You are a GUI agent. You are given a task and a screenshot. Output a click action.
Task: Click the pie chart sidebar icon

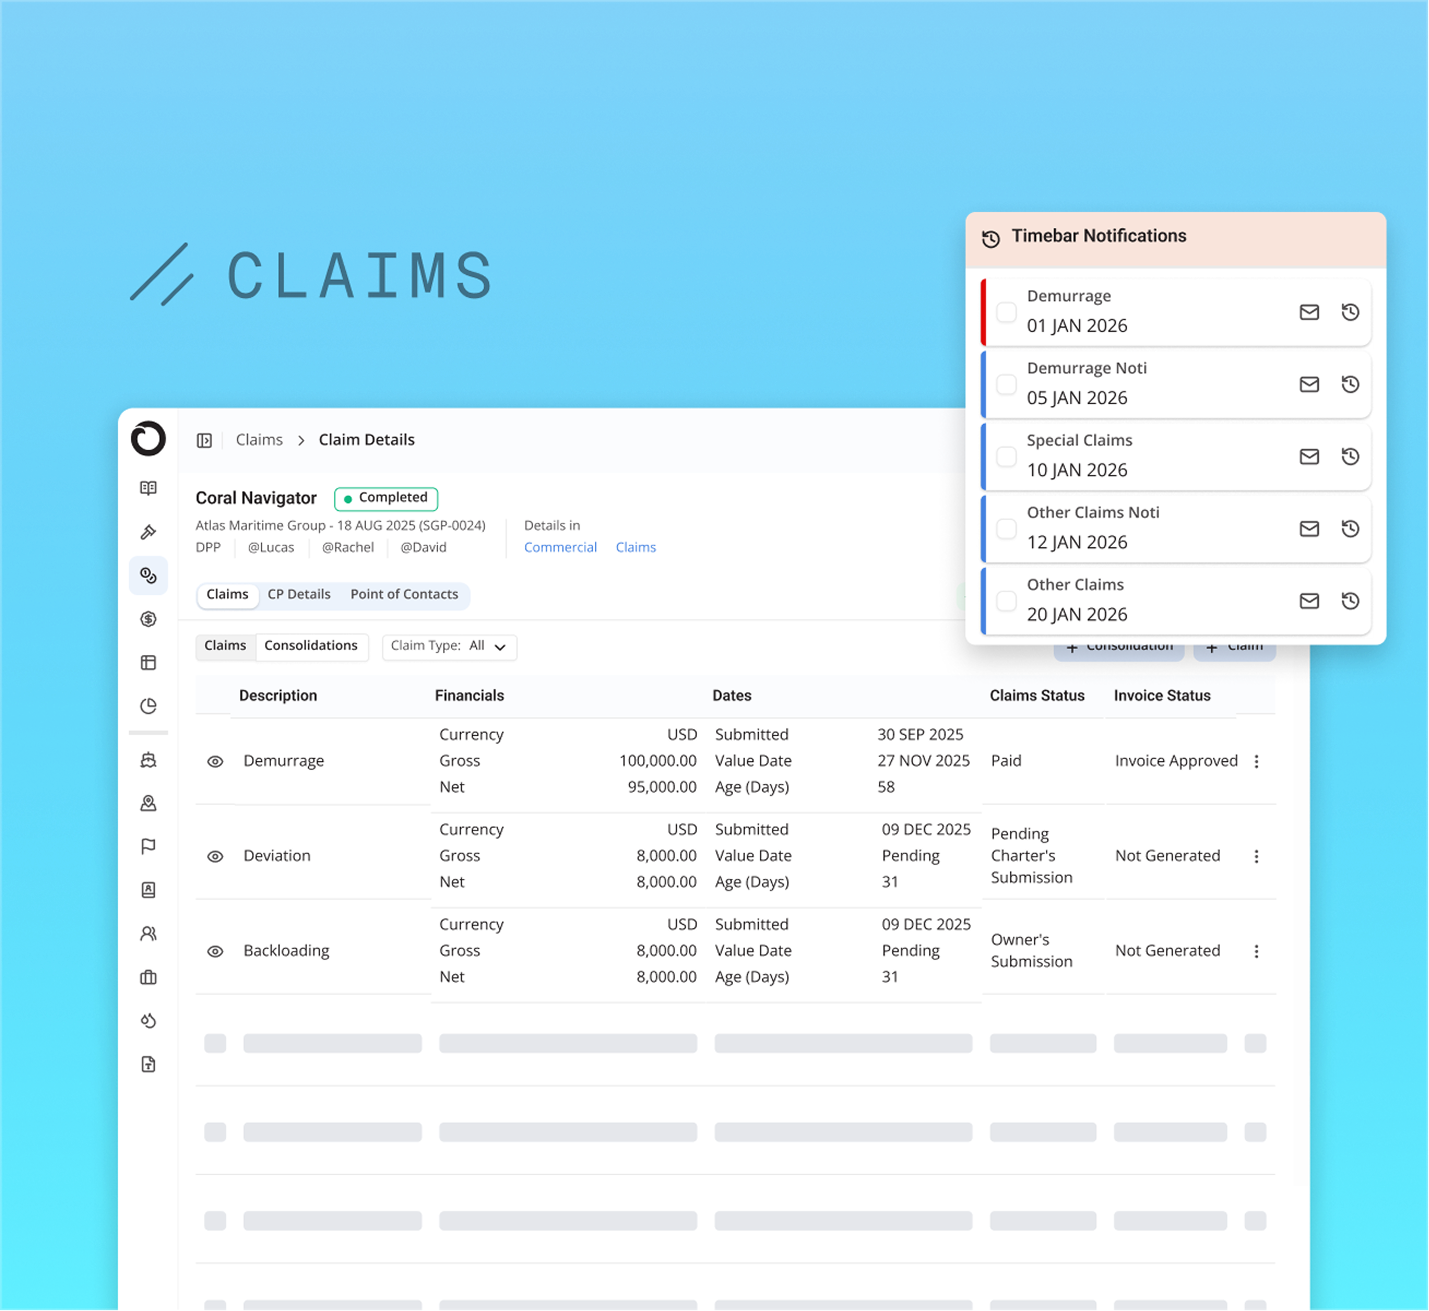(148, 706)
